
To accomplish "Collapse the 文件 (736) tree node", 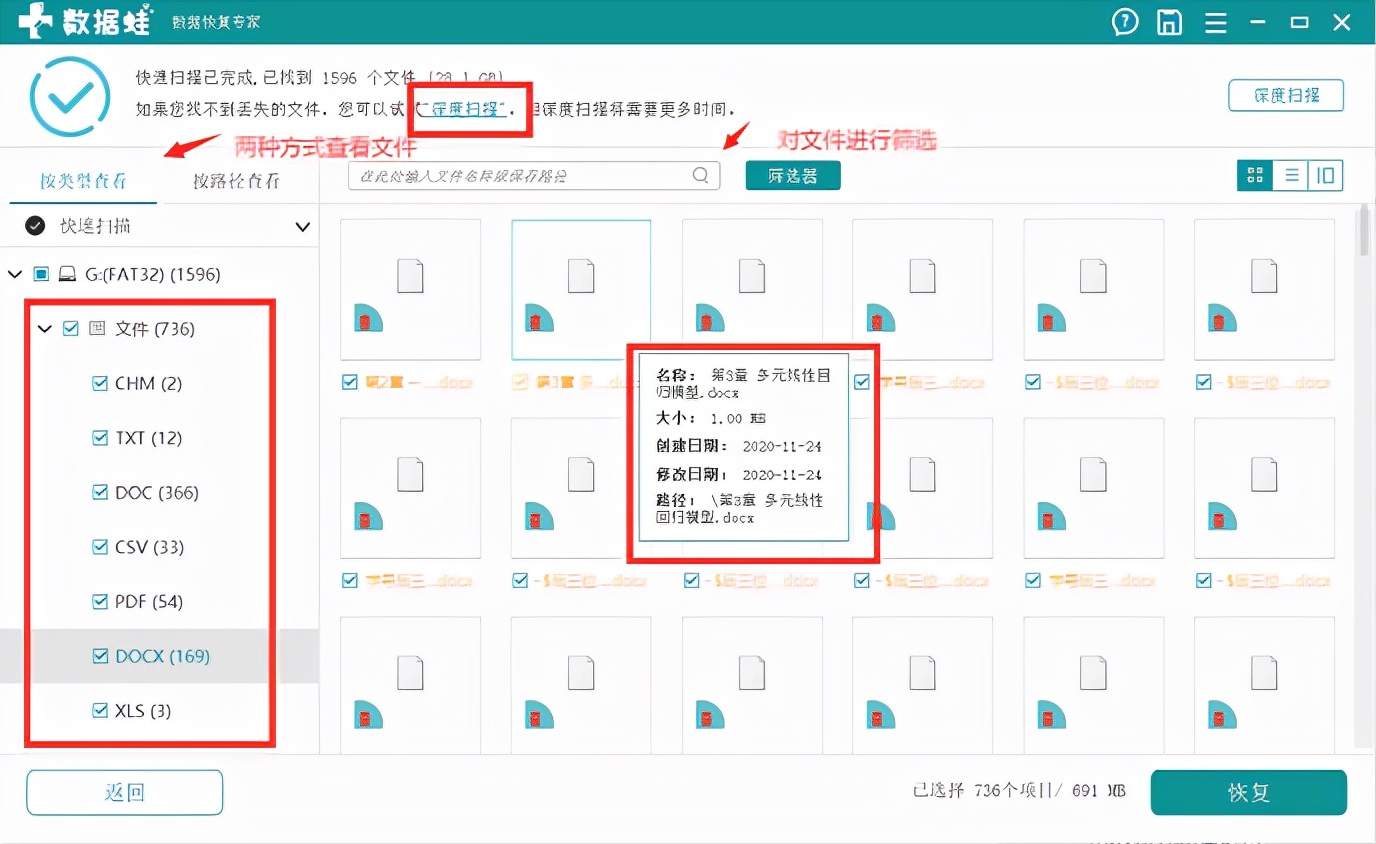I will [x=43, y=328].
